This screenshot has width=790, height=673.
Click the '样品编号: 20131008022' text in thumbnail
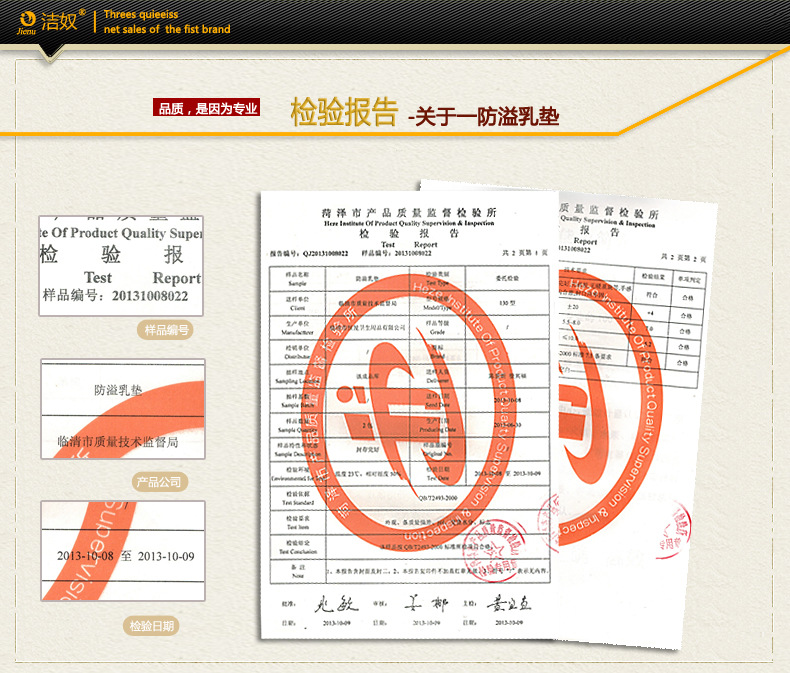point(115,295)
